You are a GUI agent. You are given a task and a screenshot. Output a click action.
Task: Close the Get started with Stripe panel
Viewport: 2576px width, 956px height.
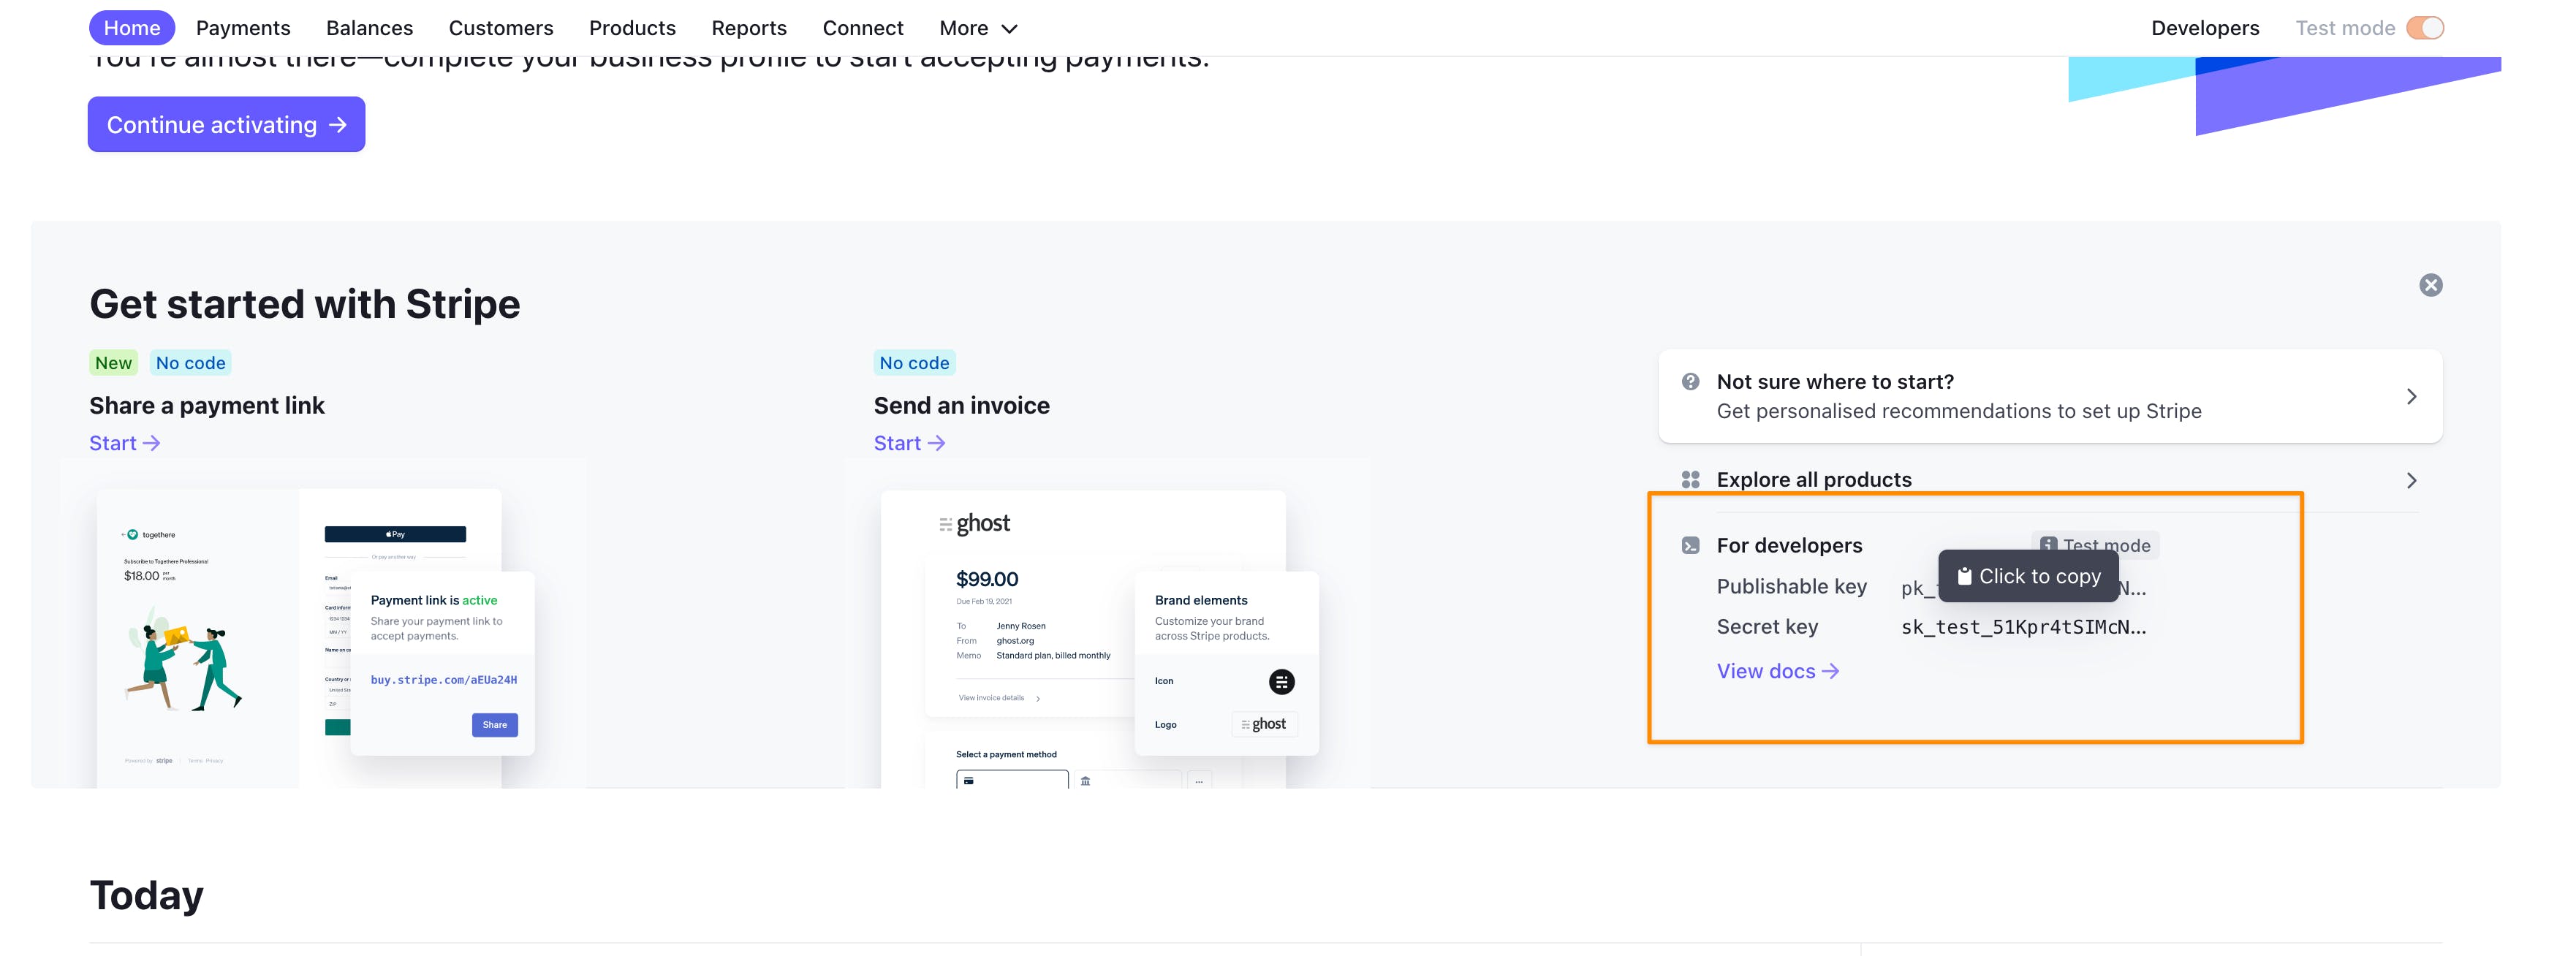tap(2430, 285)
